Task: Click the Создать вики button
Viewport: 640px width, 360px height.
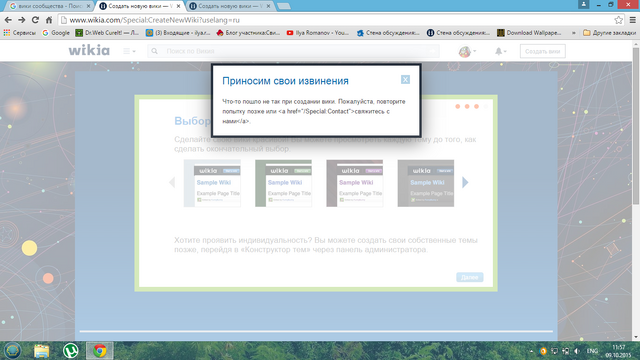Action: pyautogui.click(x=542, y=51)
